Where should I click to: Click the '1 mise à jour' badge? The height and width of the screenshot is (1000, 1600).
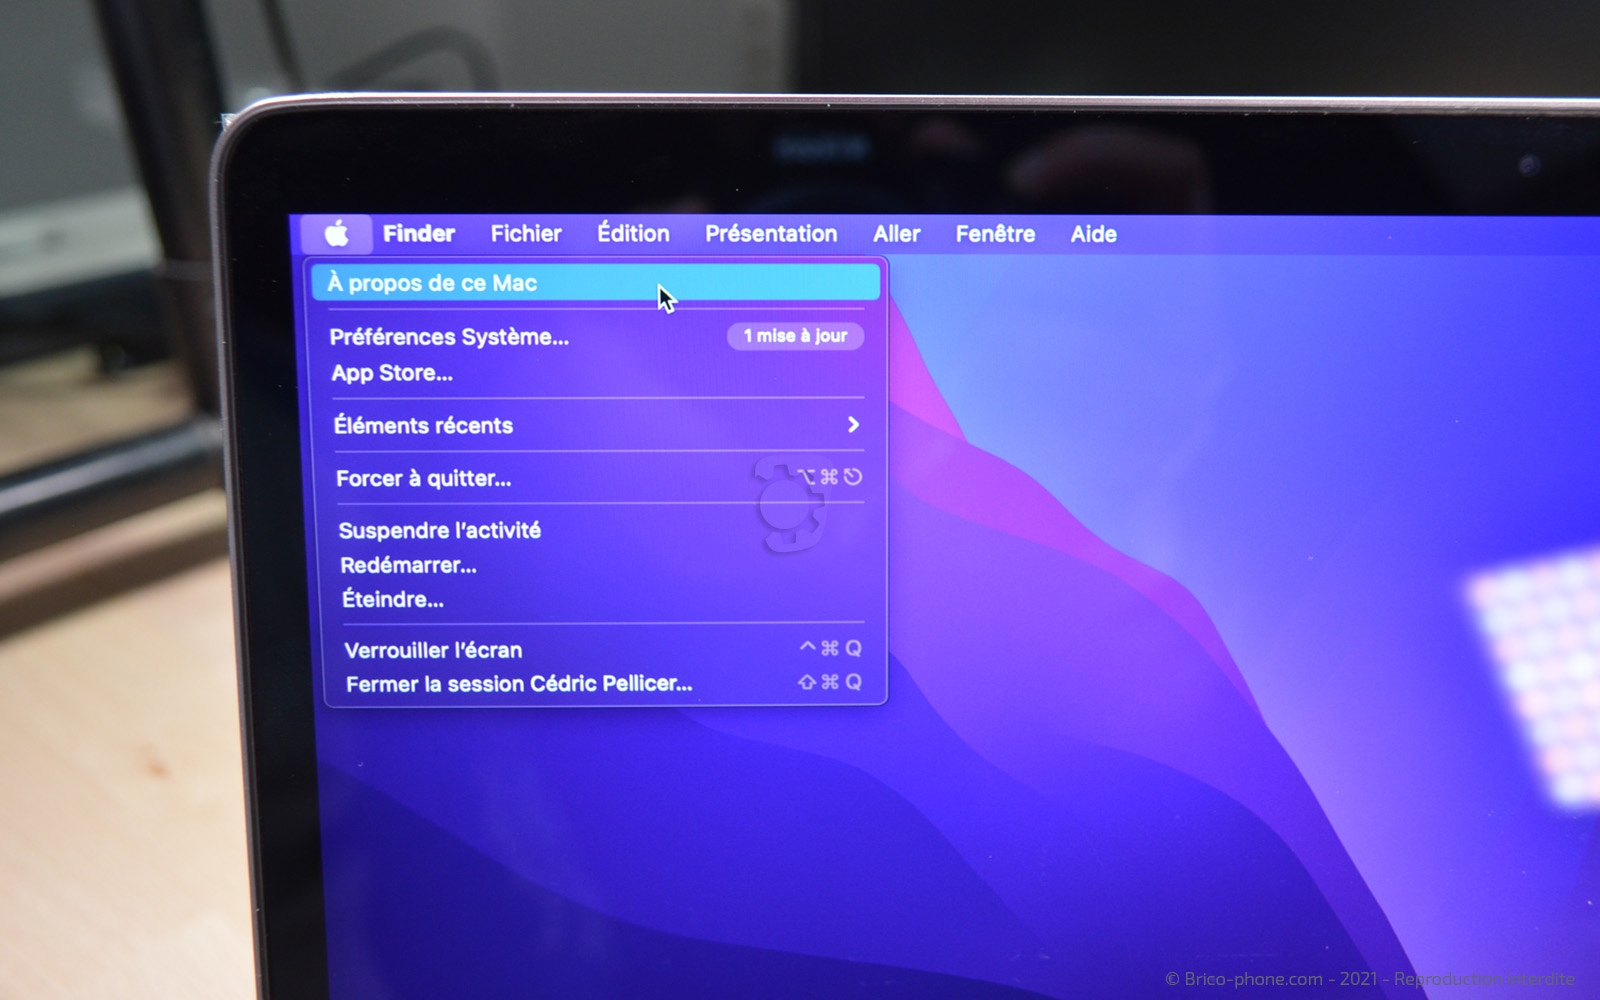coord(795,336)
